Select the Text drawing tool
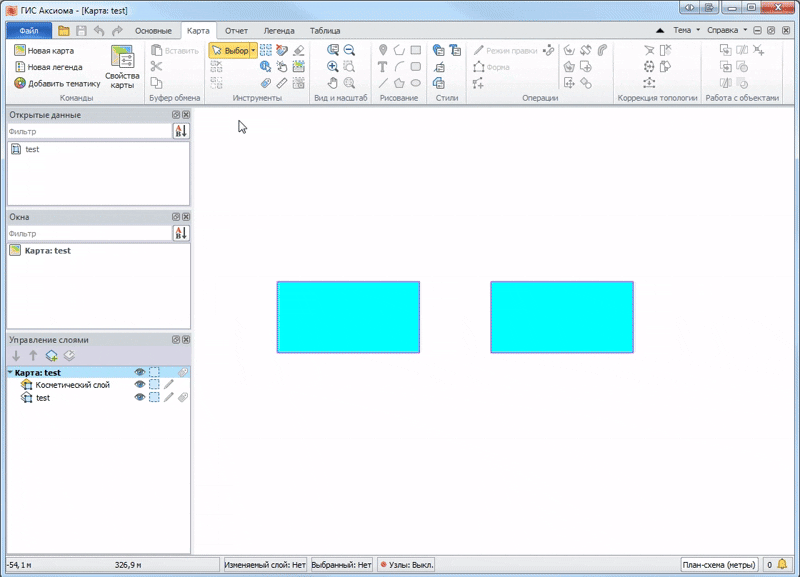This screenshot has width=800, height=577. [382, 66]
